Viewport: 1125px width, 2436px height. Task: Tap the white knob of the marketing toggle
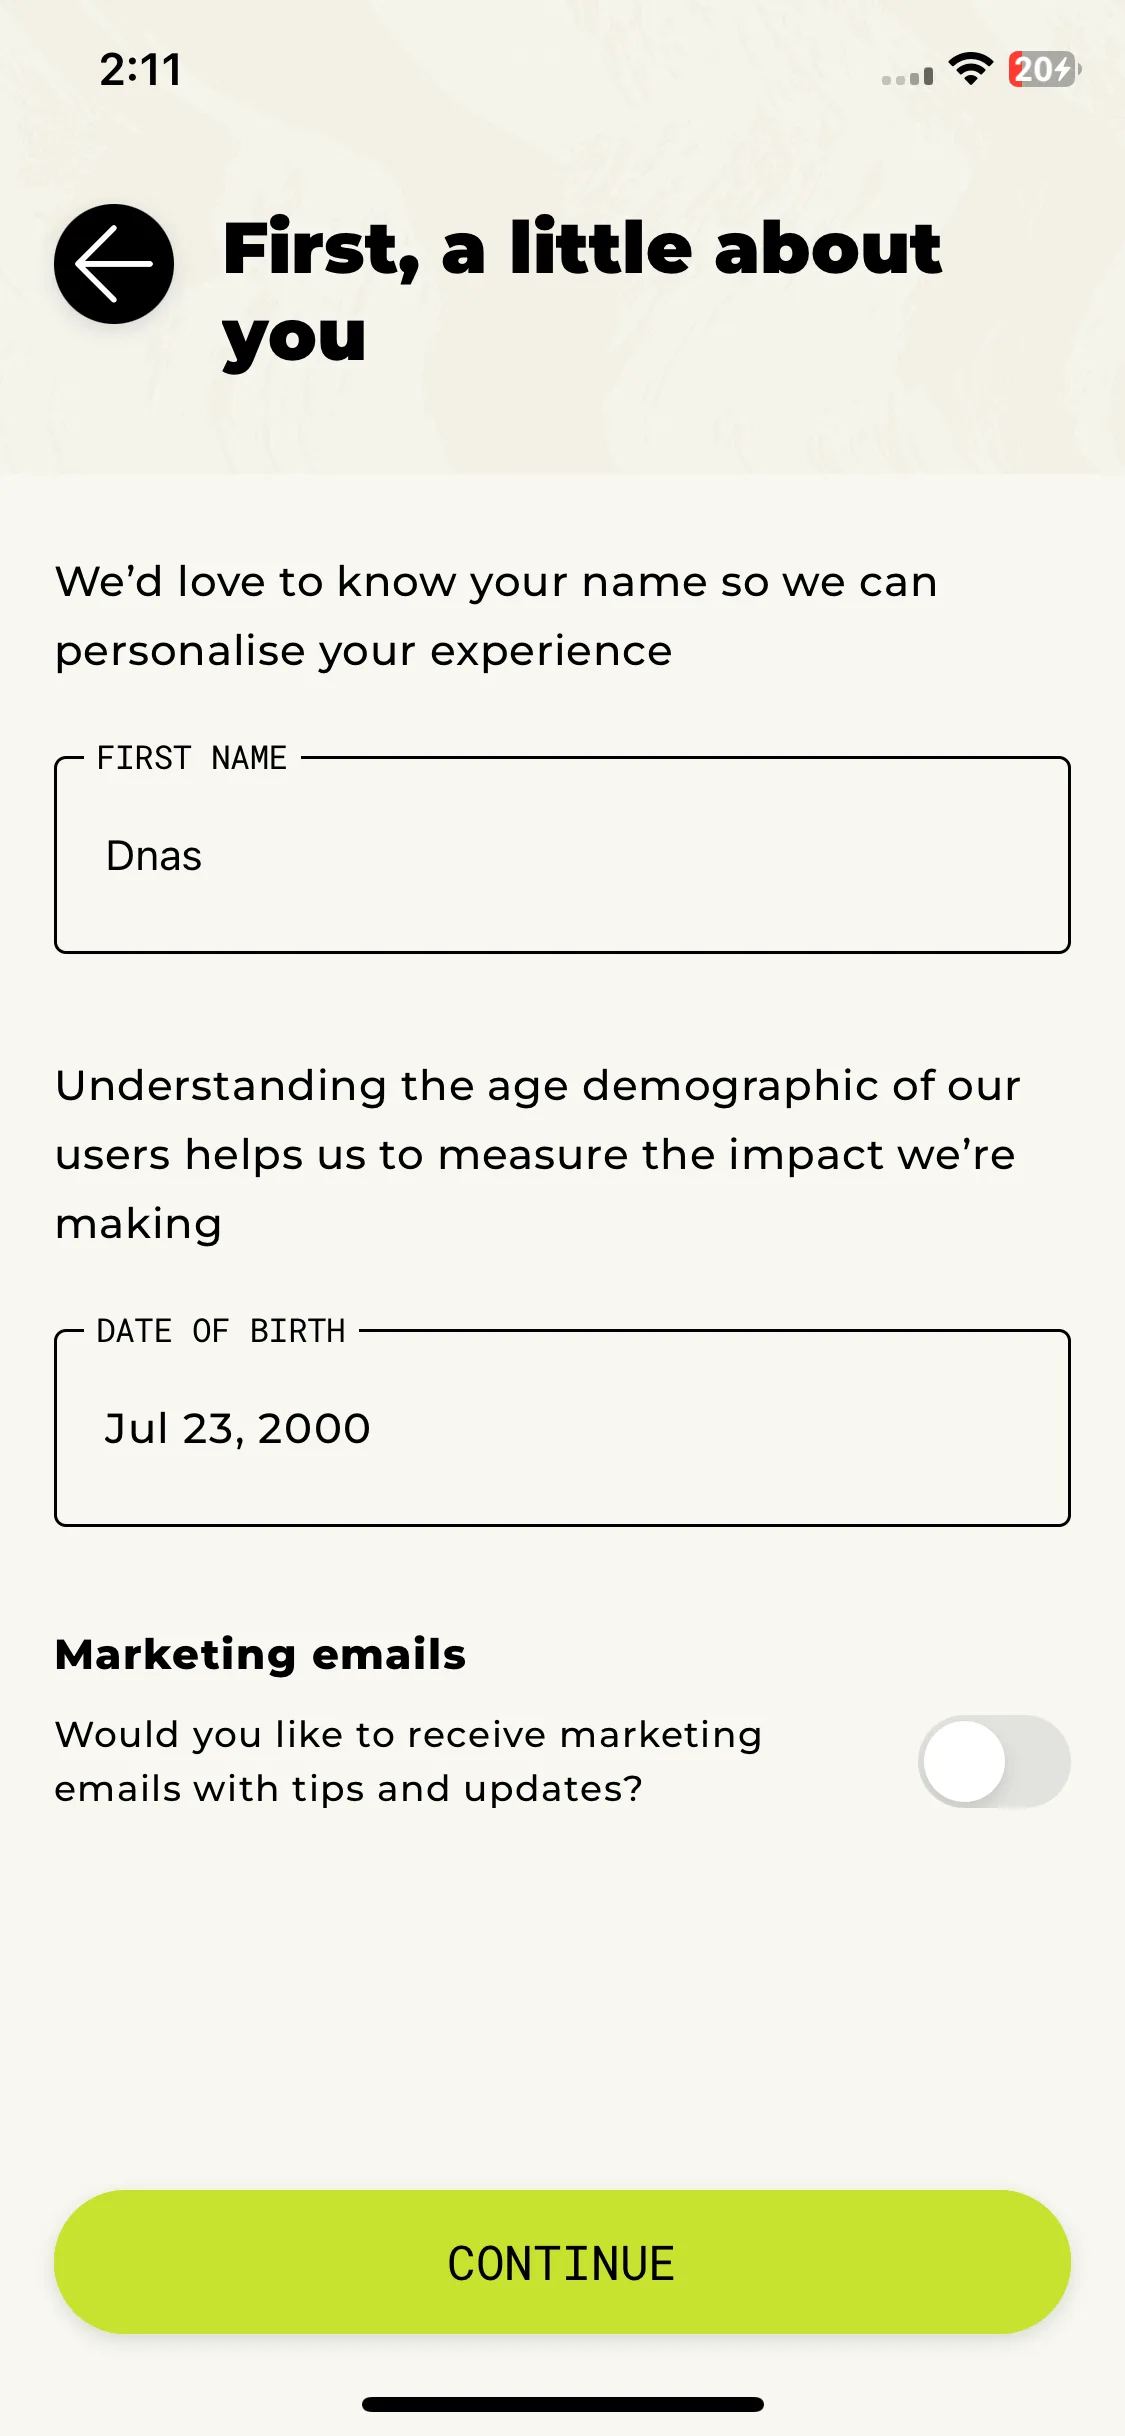point(964,1761)
